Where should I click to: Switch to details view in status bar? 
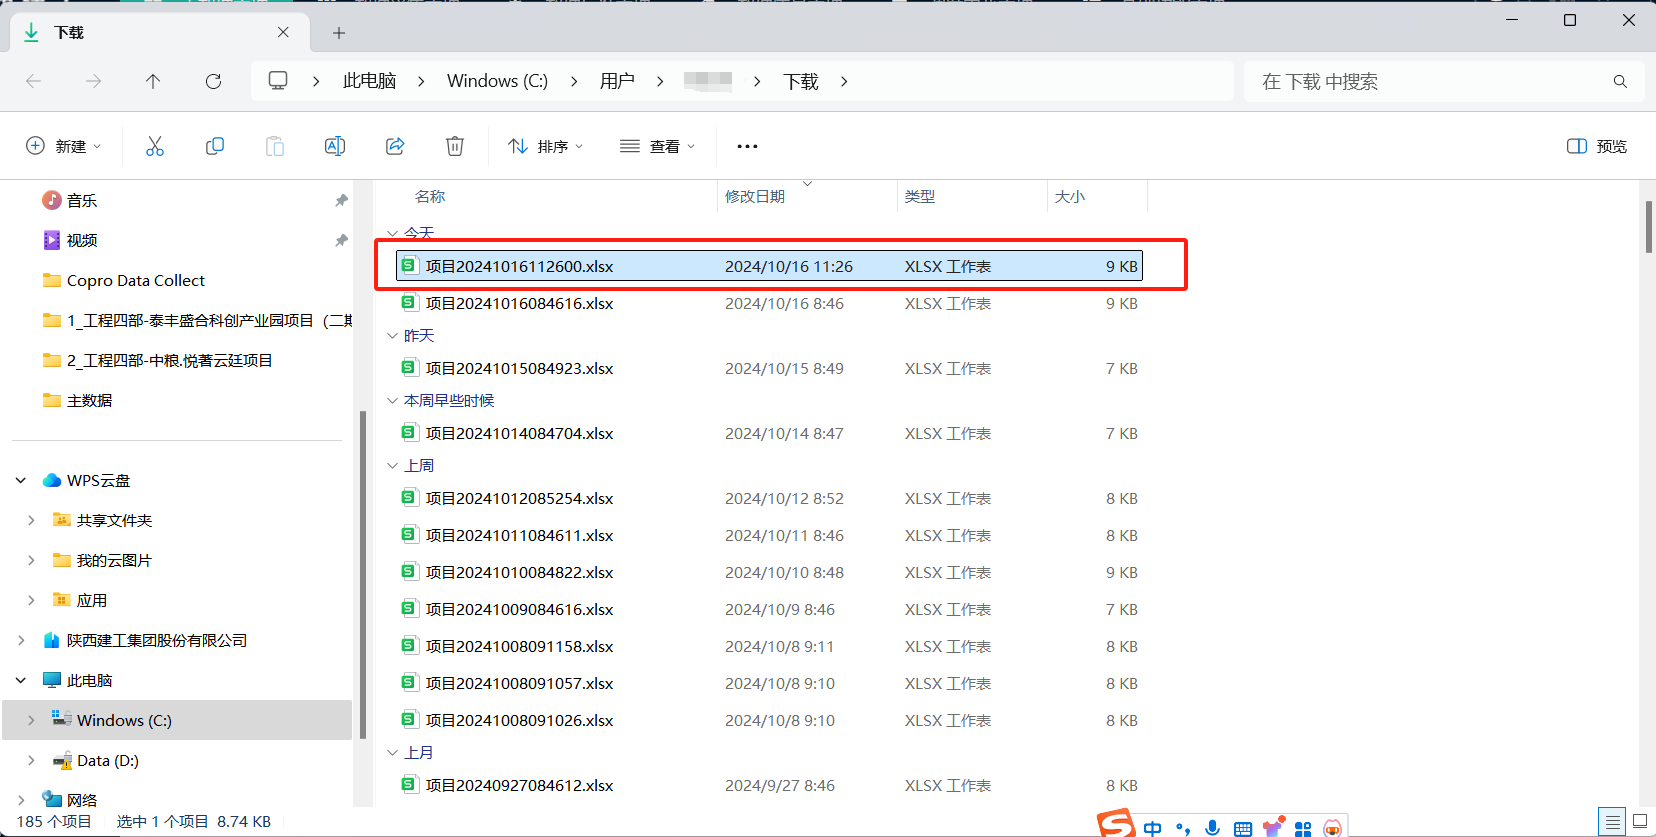coord(1612,822)
